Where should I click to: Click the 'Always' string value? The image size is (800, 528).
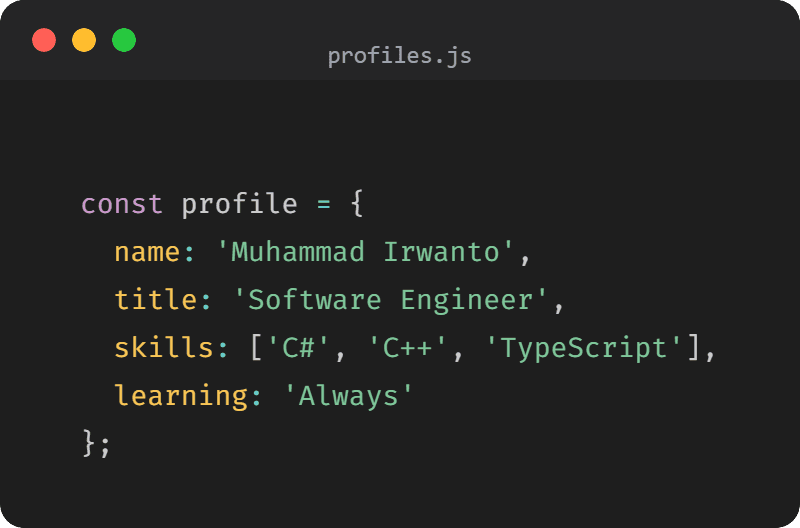(348, 396)
